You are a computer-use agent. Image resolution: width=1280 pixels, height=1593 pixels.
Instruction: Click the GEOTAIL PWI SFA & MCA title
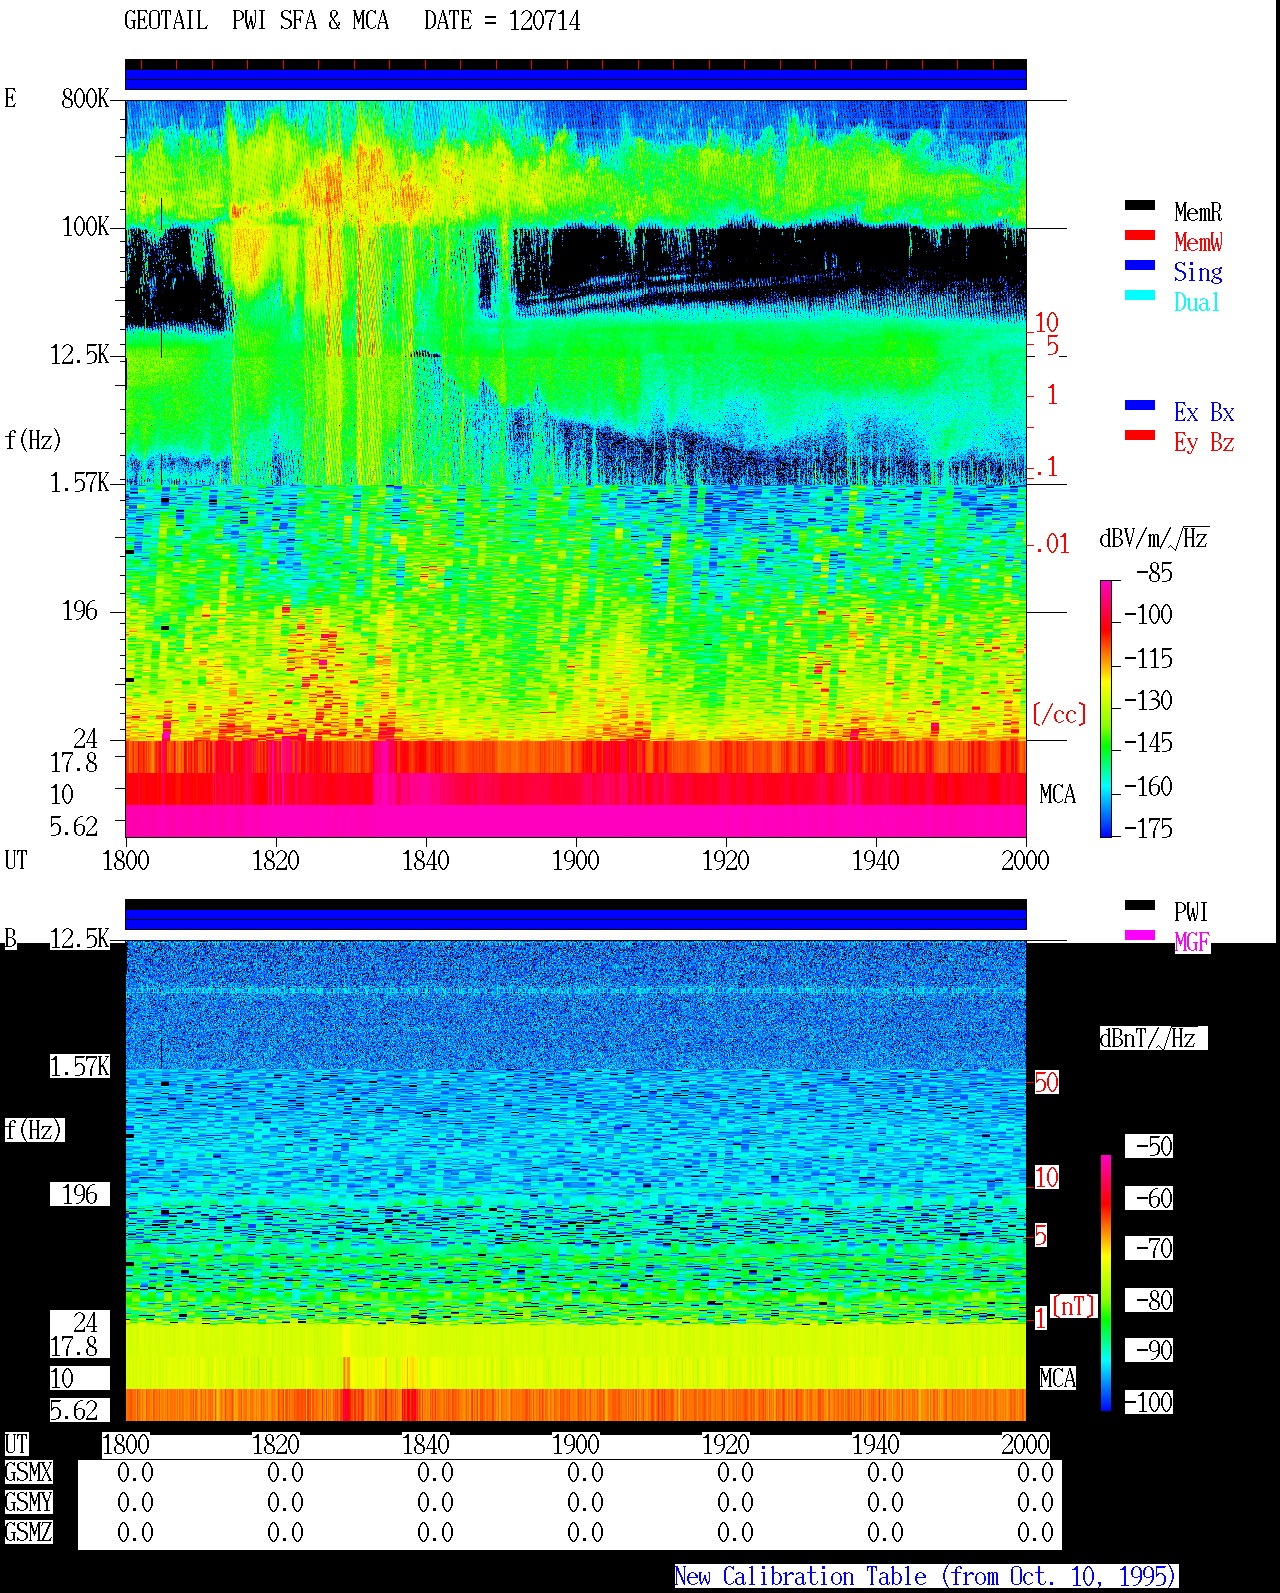click(x=257, y=21)
